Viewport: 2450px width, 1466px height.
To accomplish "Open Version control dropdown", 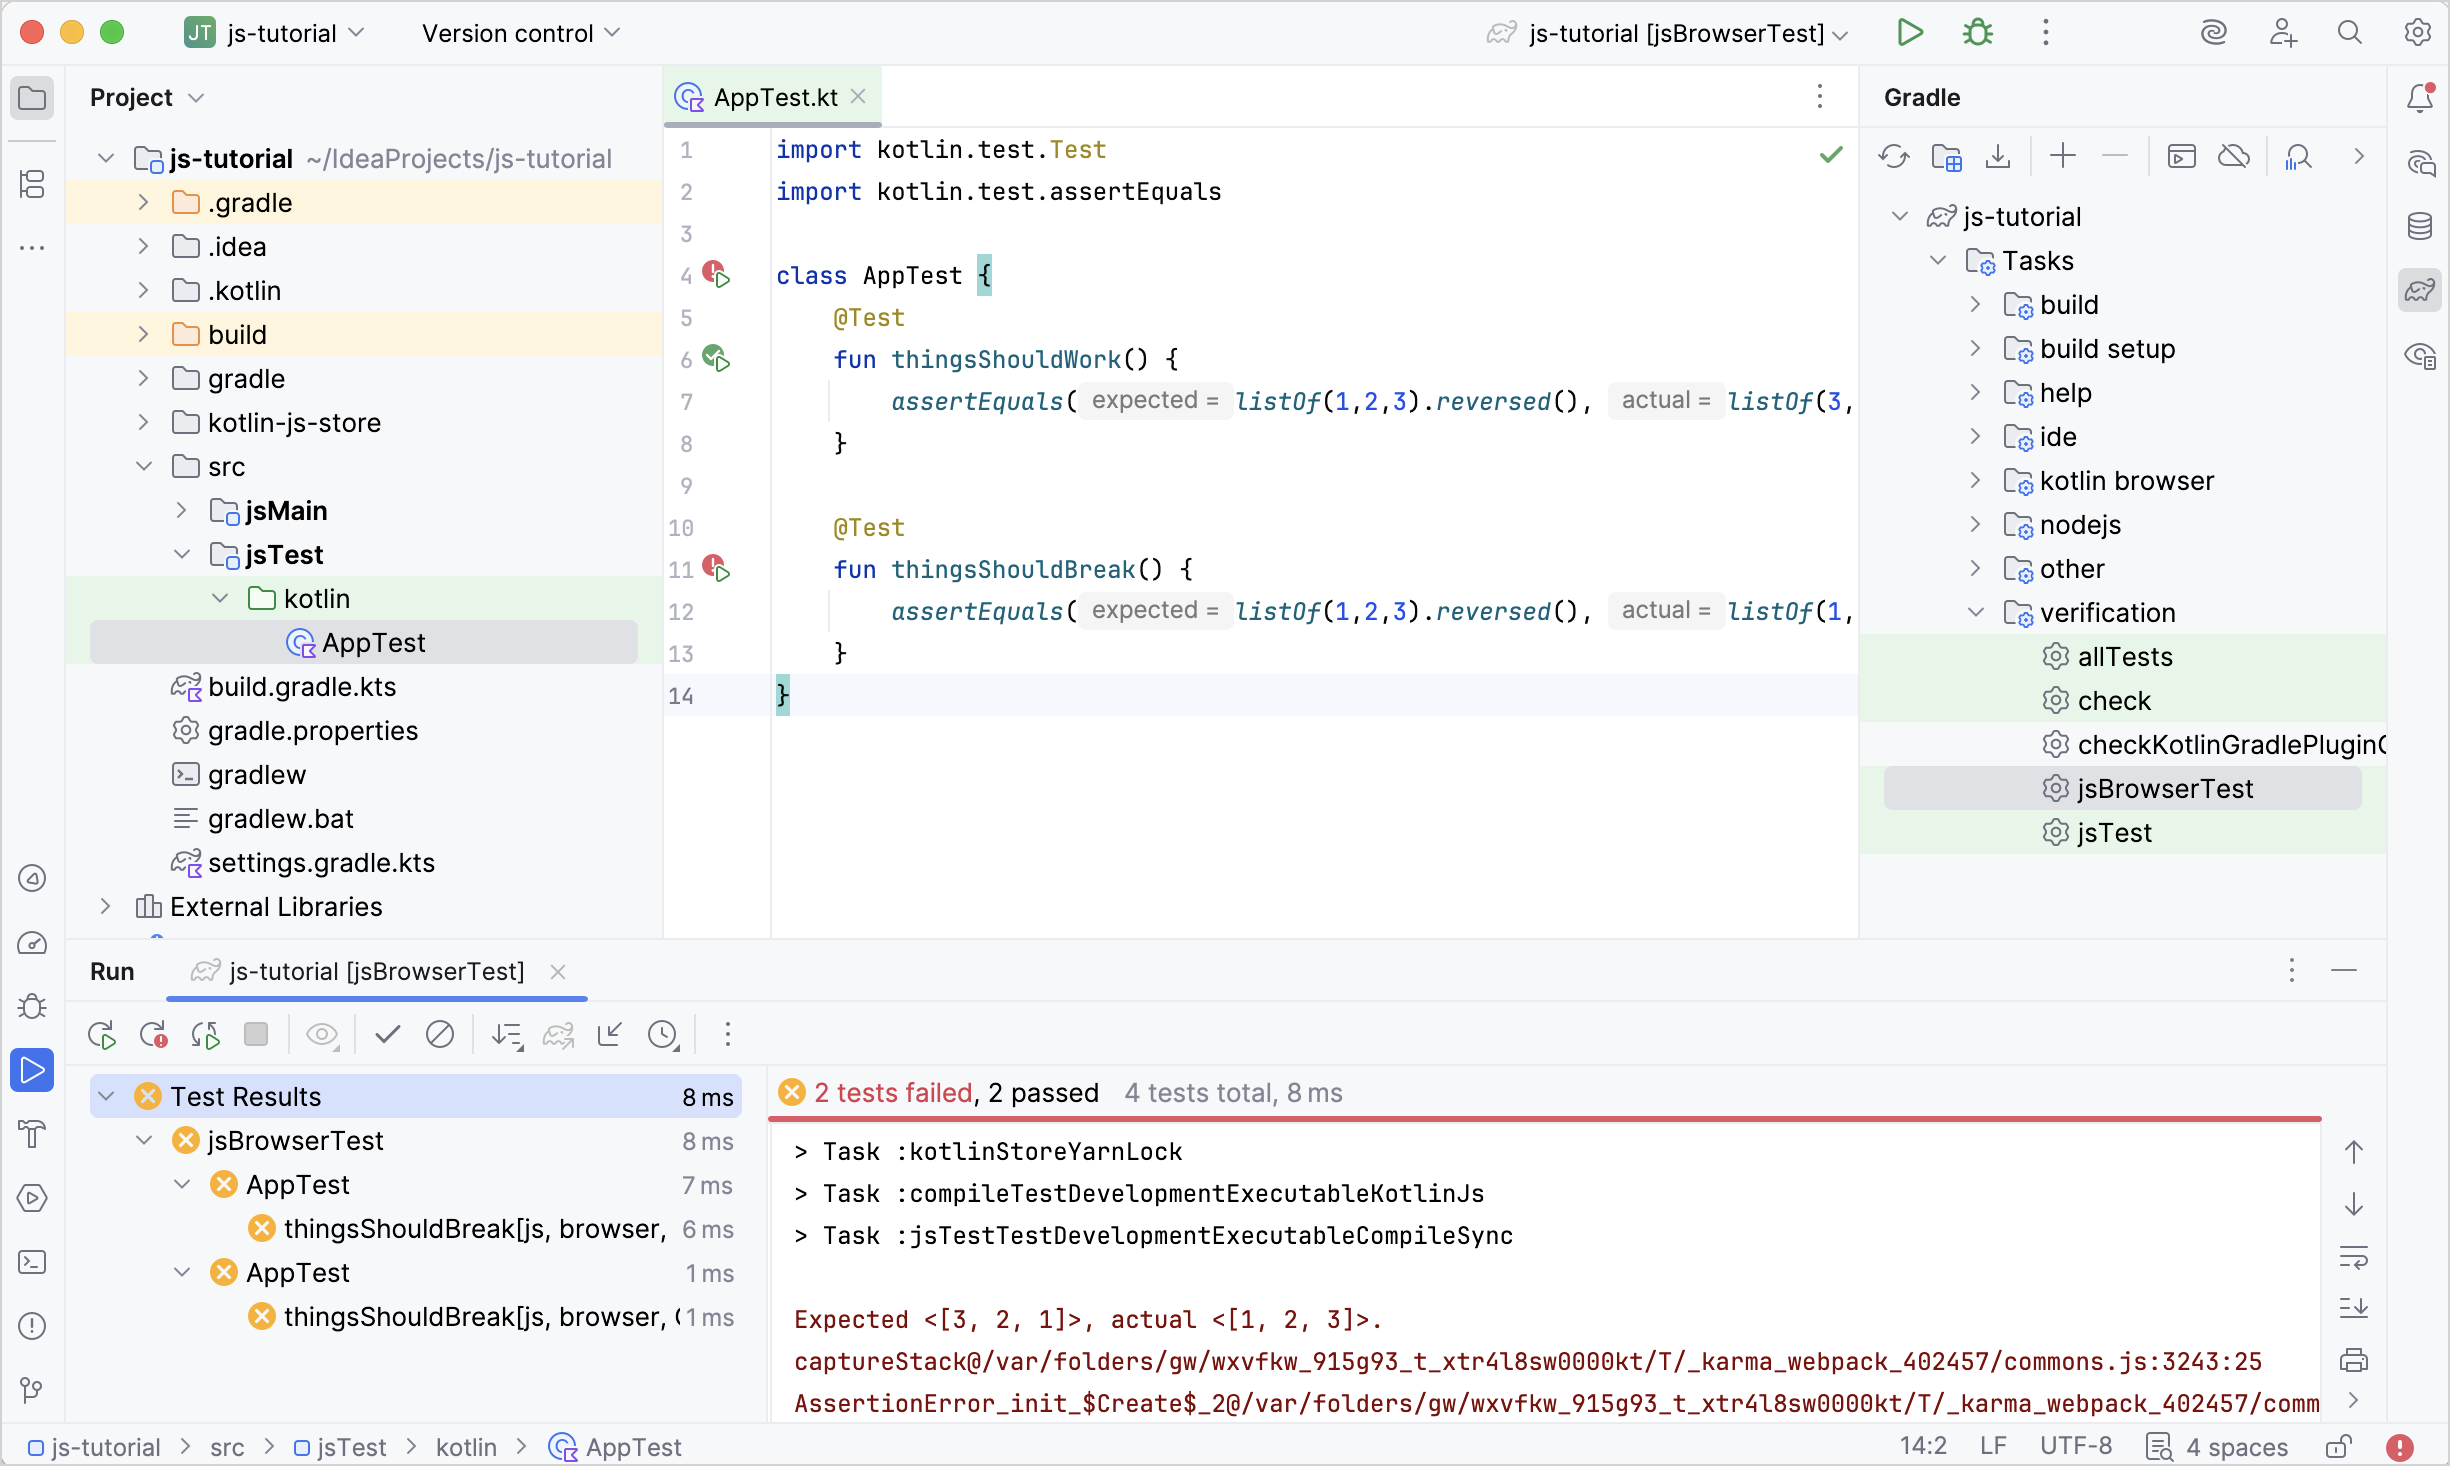I will point(520,33).
